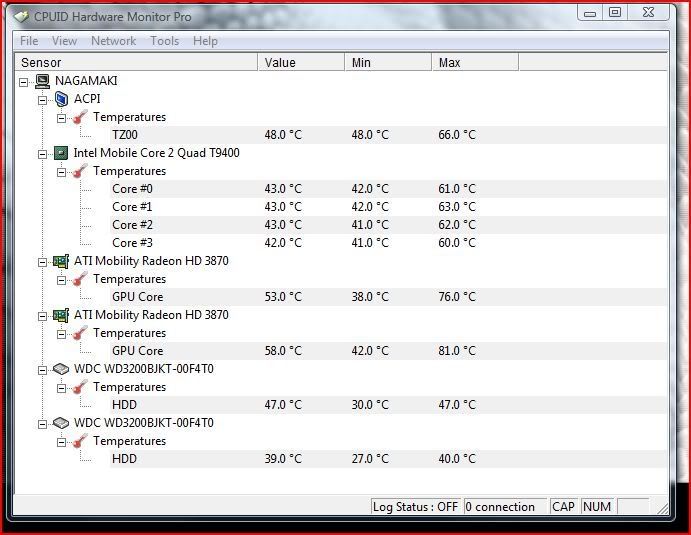Select the TZ00 sensor row
The height and width of the screenshot is (535, 691).
coord(388,135)
